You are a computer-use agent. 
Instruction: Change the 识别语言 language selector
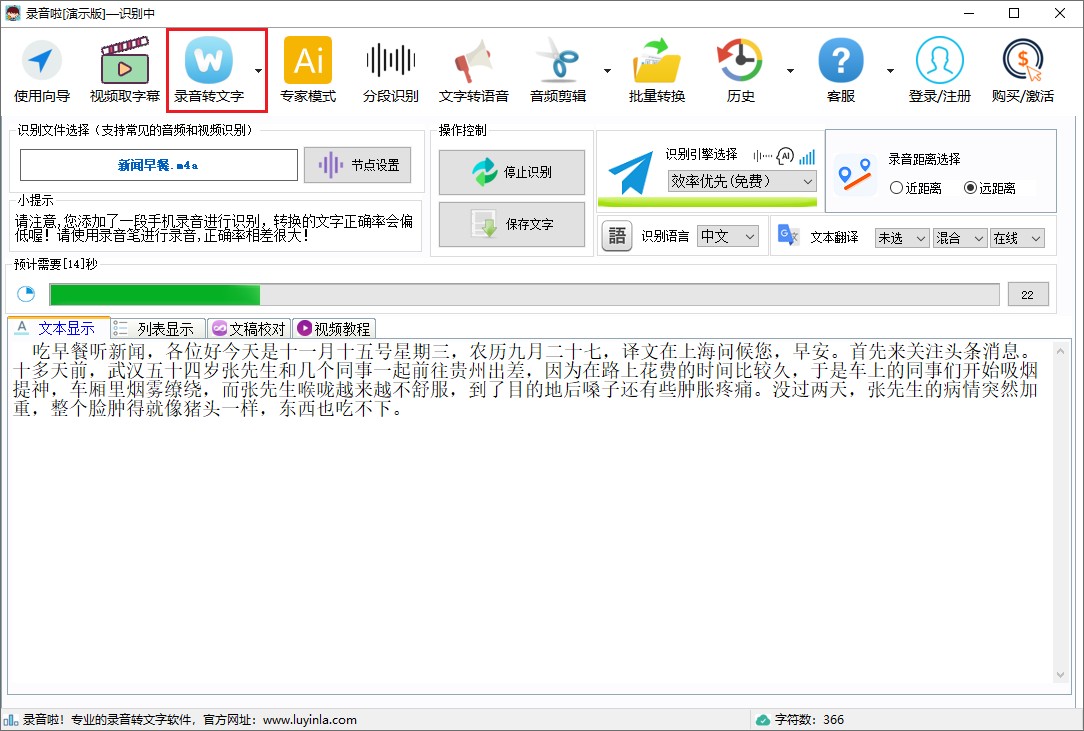[x=727, y=236]
